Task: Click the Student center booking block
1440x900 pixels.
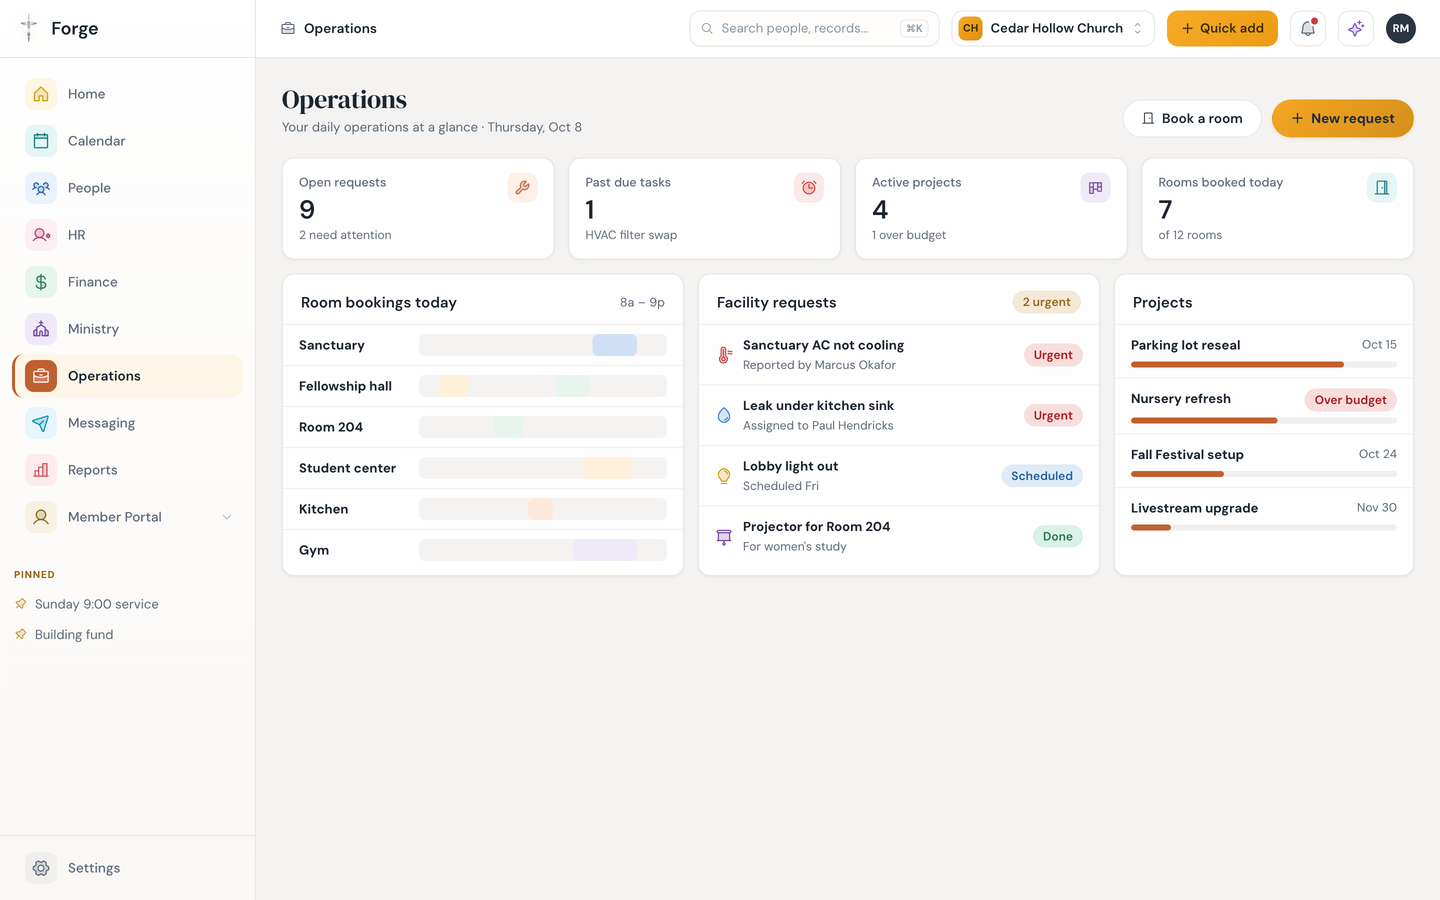Action: [607, 468]
